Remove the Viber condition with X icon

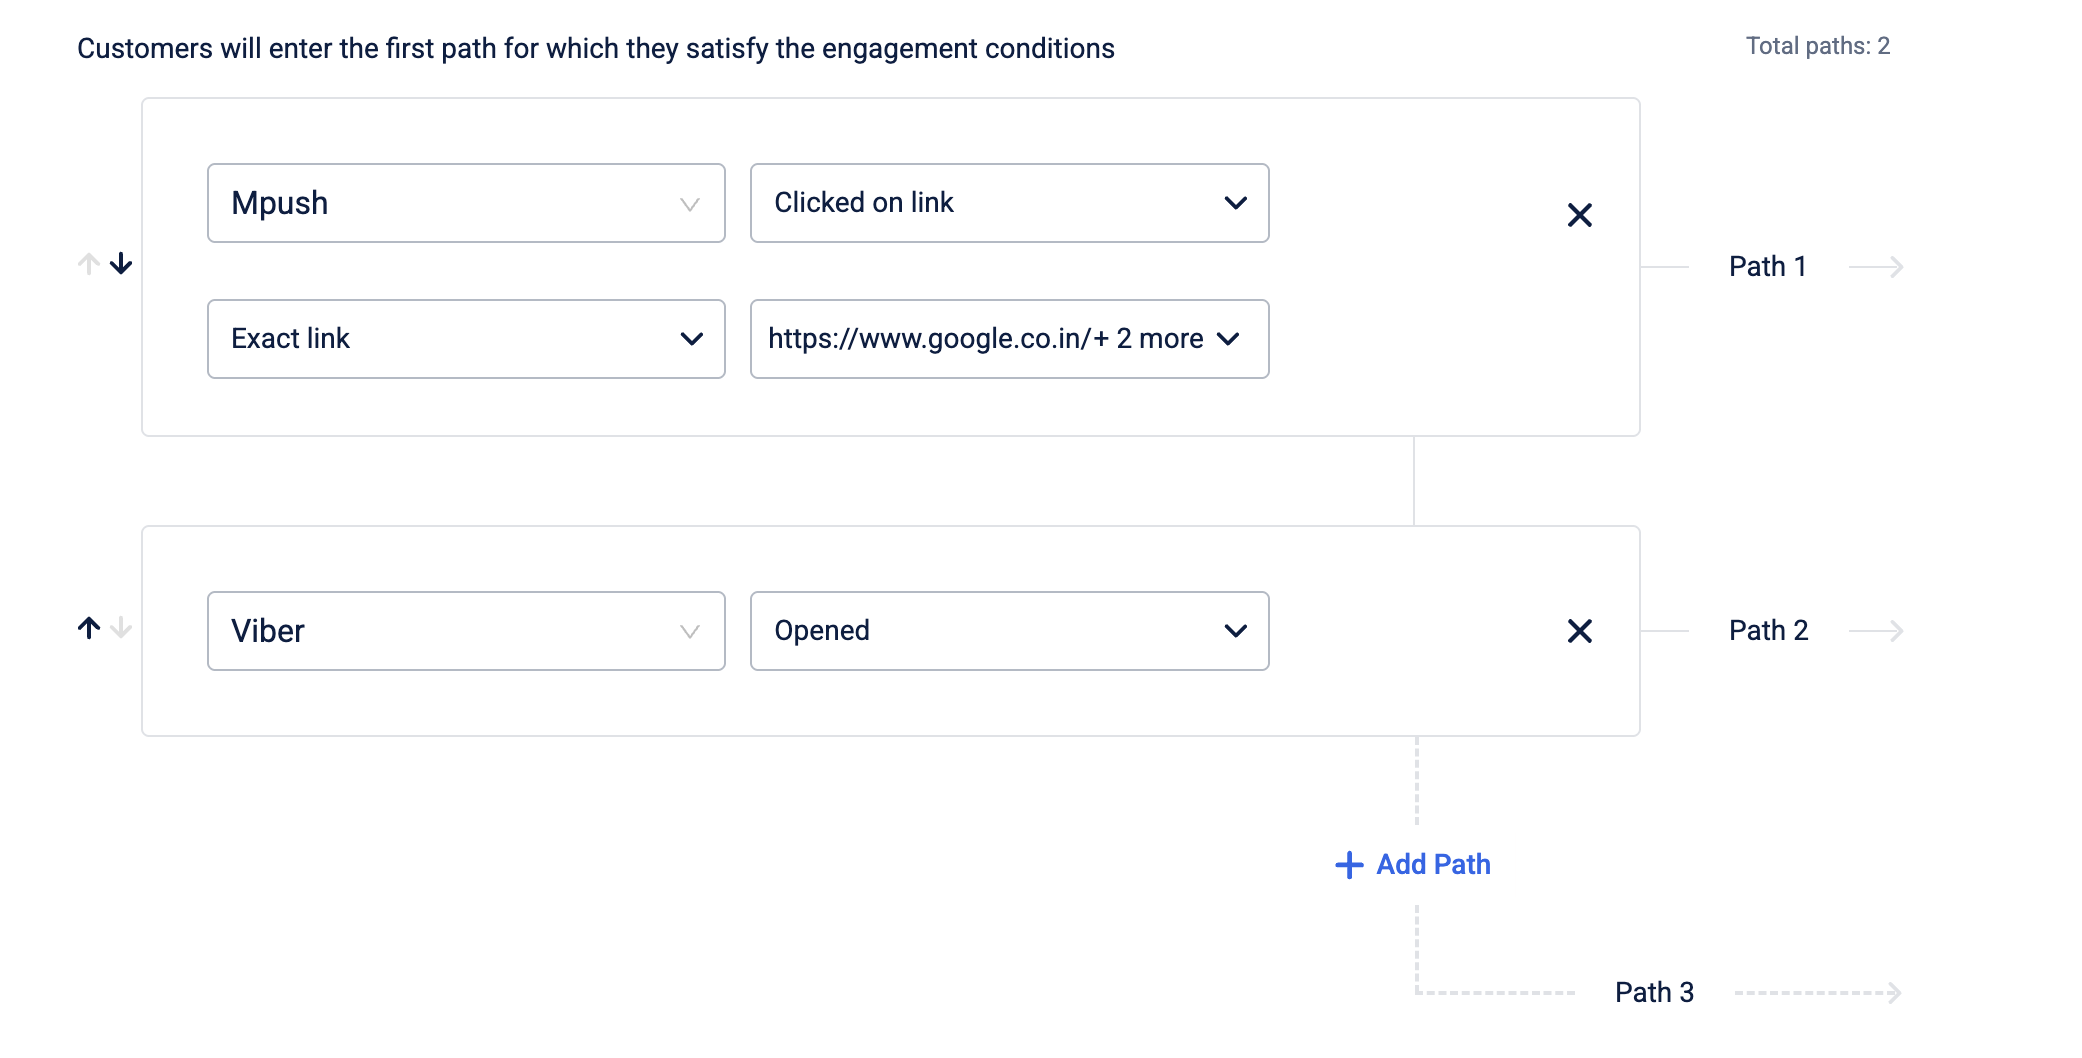(1580, 631)
